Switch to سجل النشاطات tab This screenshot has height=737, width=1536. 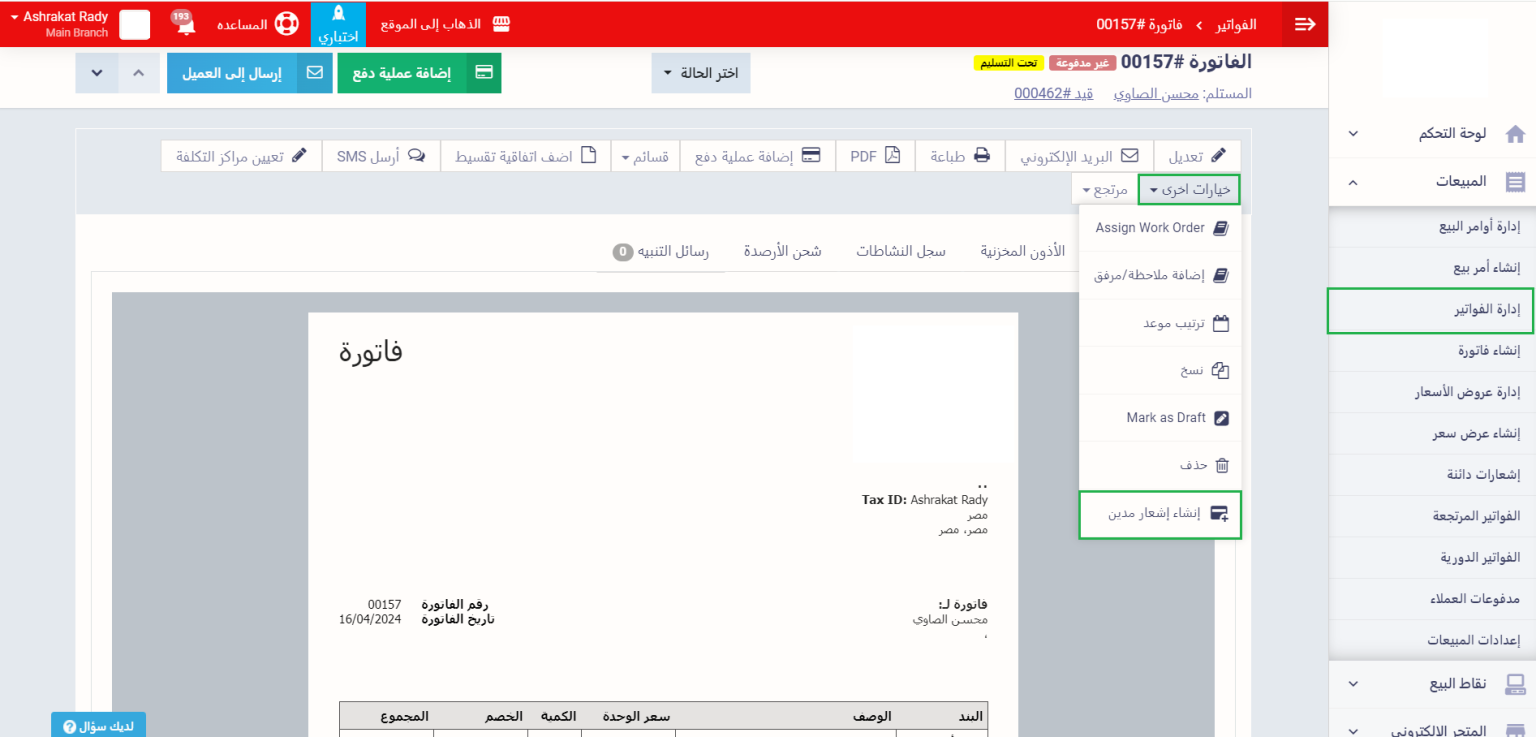coord(900,251)
